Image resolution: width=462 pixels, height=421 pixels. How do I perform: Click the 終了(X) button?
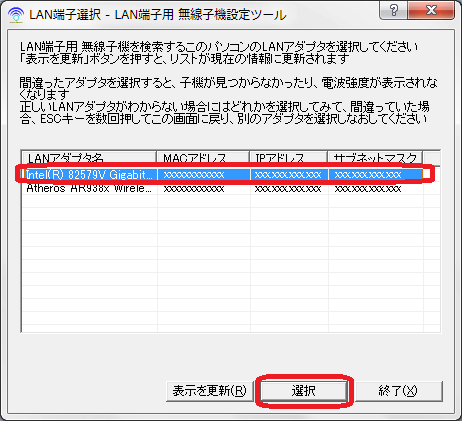[x=399, y=391]
